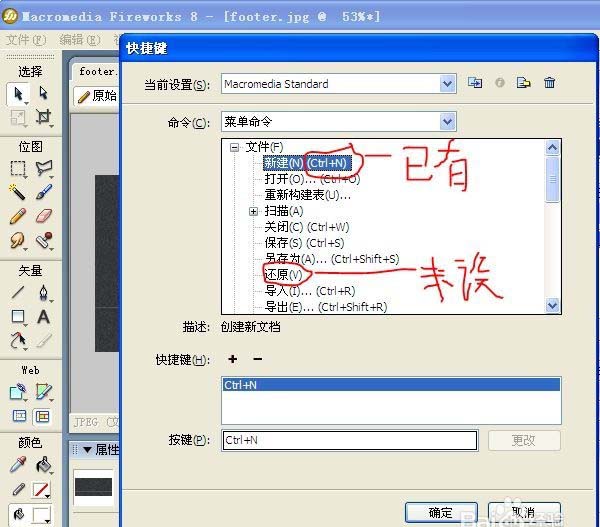Open the commands type dropdown
This screenshot has width=600, height=527.
[x=447, y=122]
